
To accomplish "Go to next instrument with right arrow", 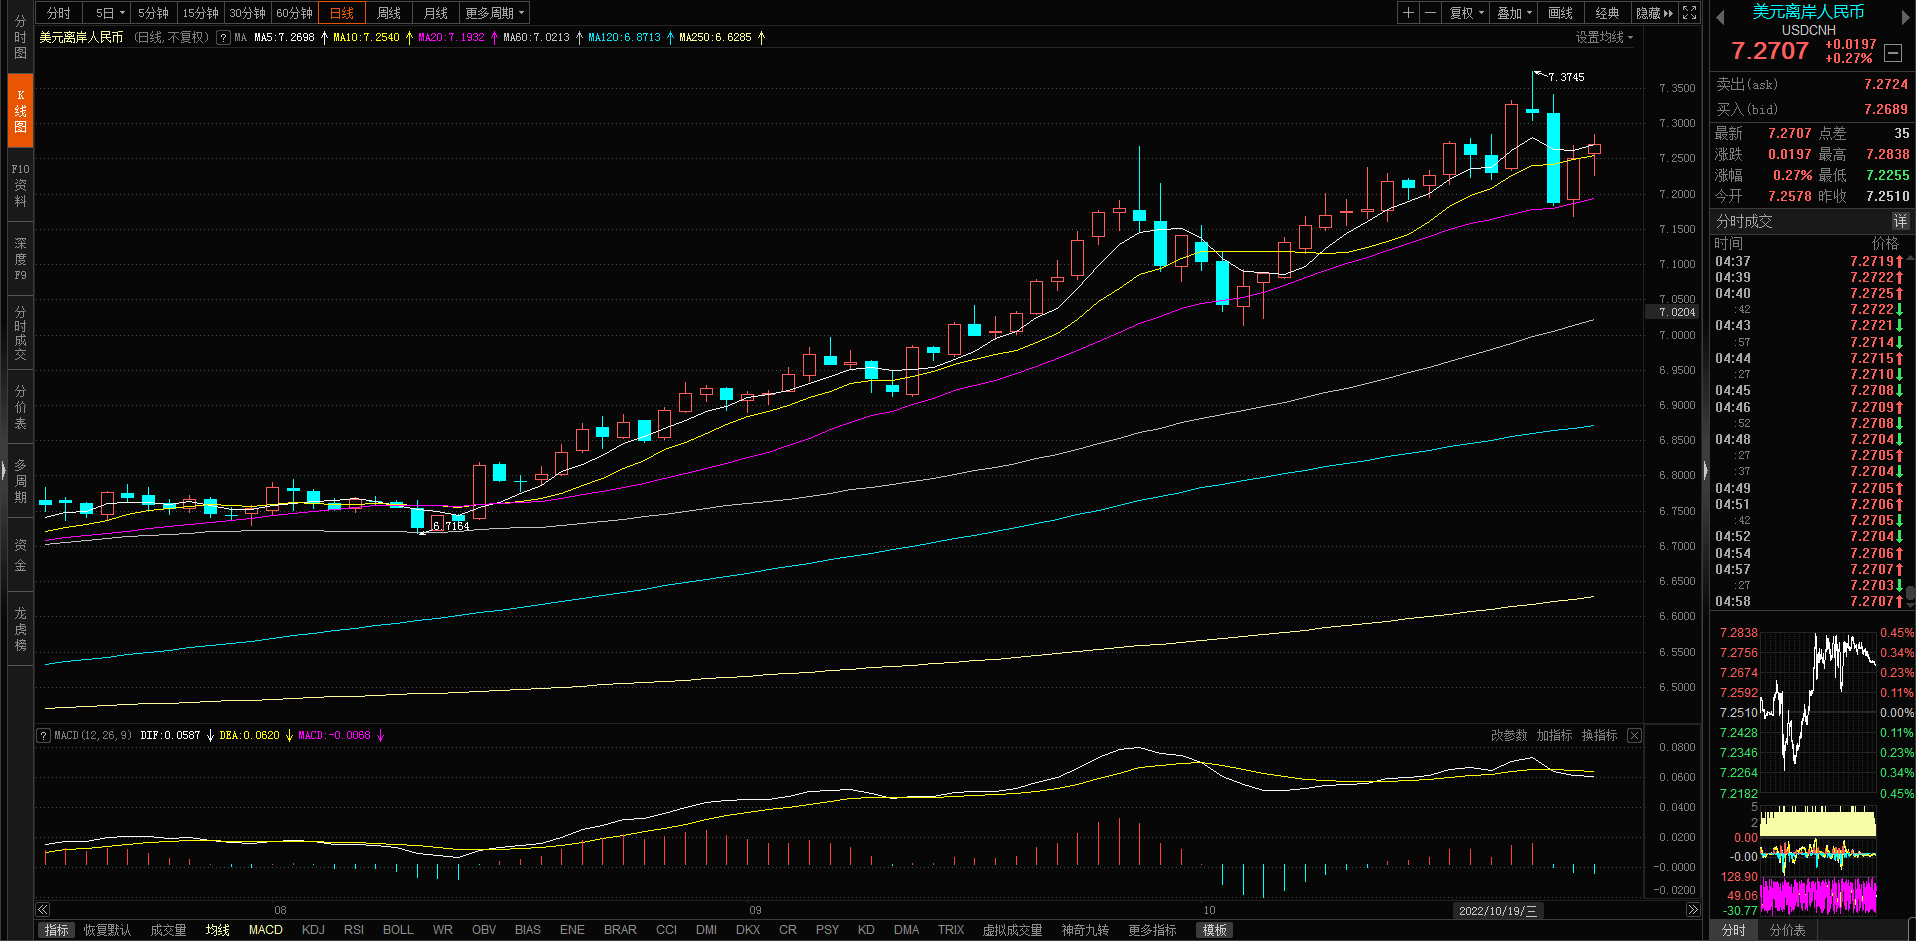I will point(1906,18).
